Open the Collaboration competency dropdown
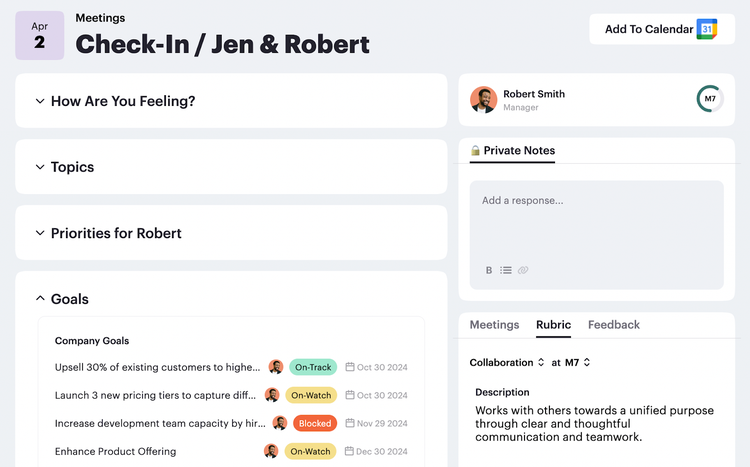Screen dimensions: 750x467 click(x=507, y=362)
